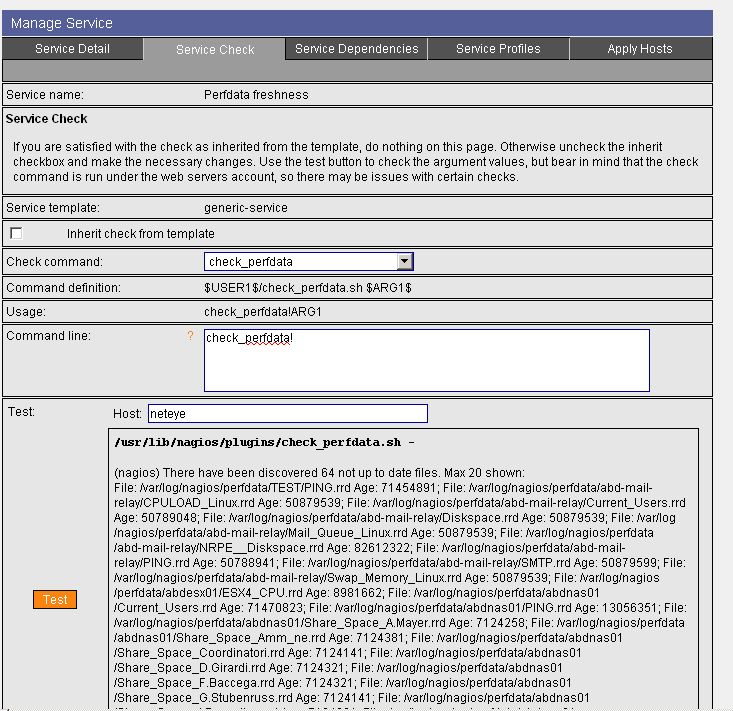This screenshot has width=733, height=711.
Task: Click the Service Check section heading
Action: 47,119
